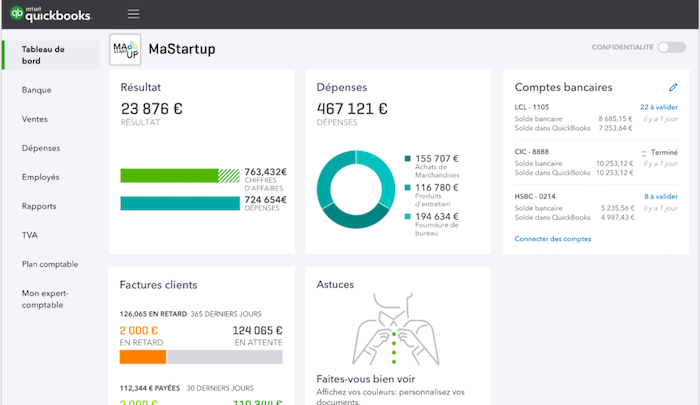
Task: Click the orange En retard bar
Action: 143,357
